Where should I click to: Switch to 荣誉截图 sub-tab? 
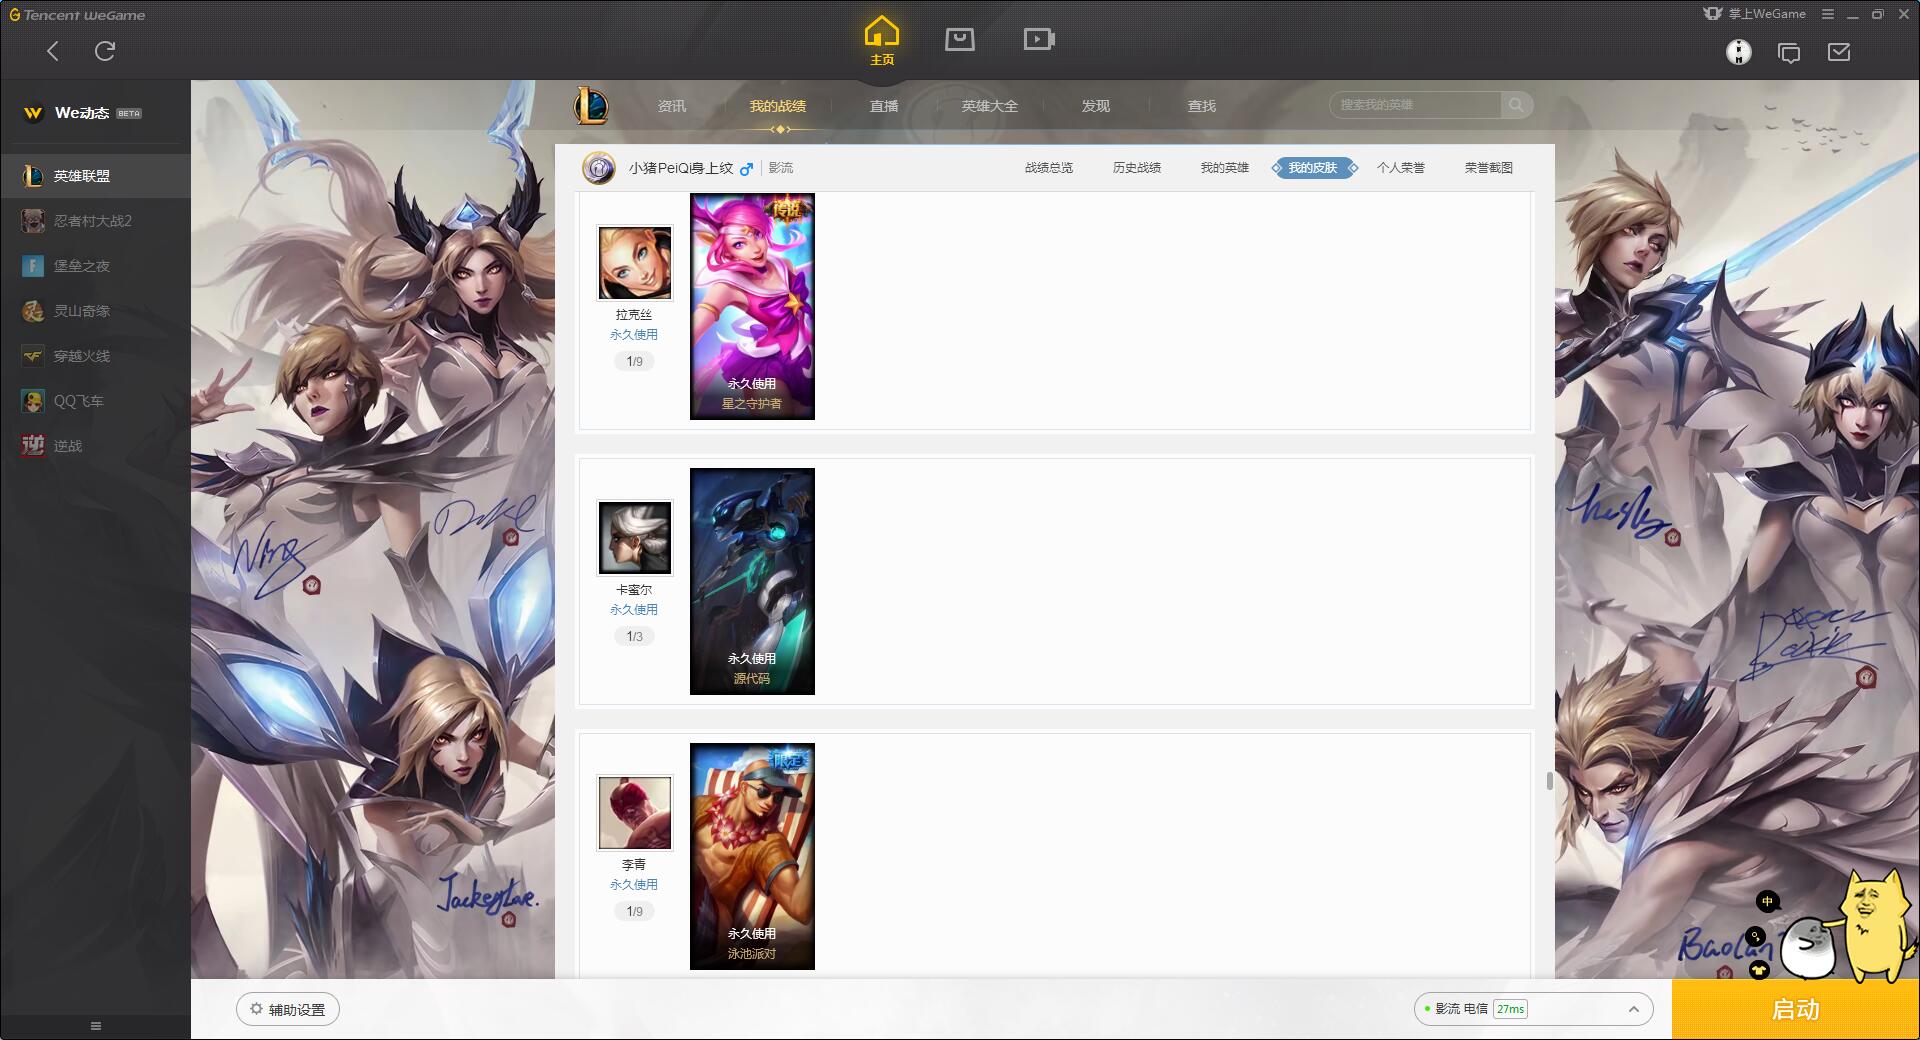coord(1489,168)
